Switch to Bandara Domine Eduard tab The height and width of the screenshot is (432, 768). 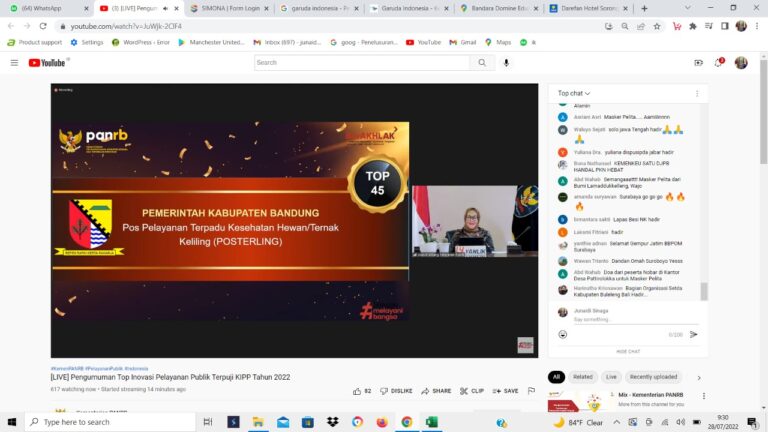[x=500, y=8]
